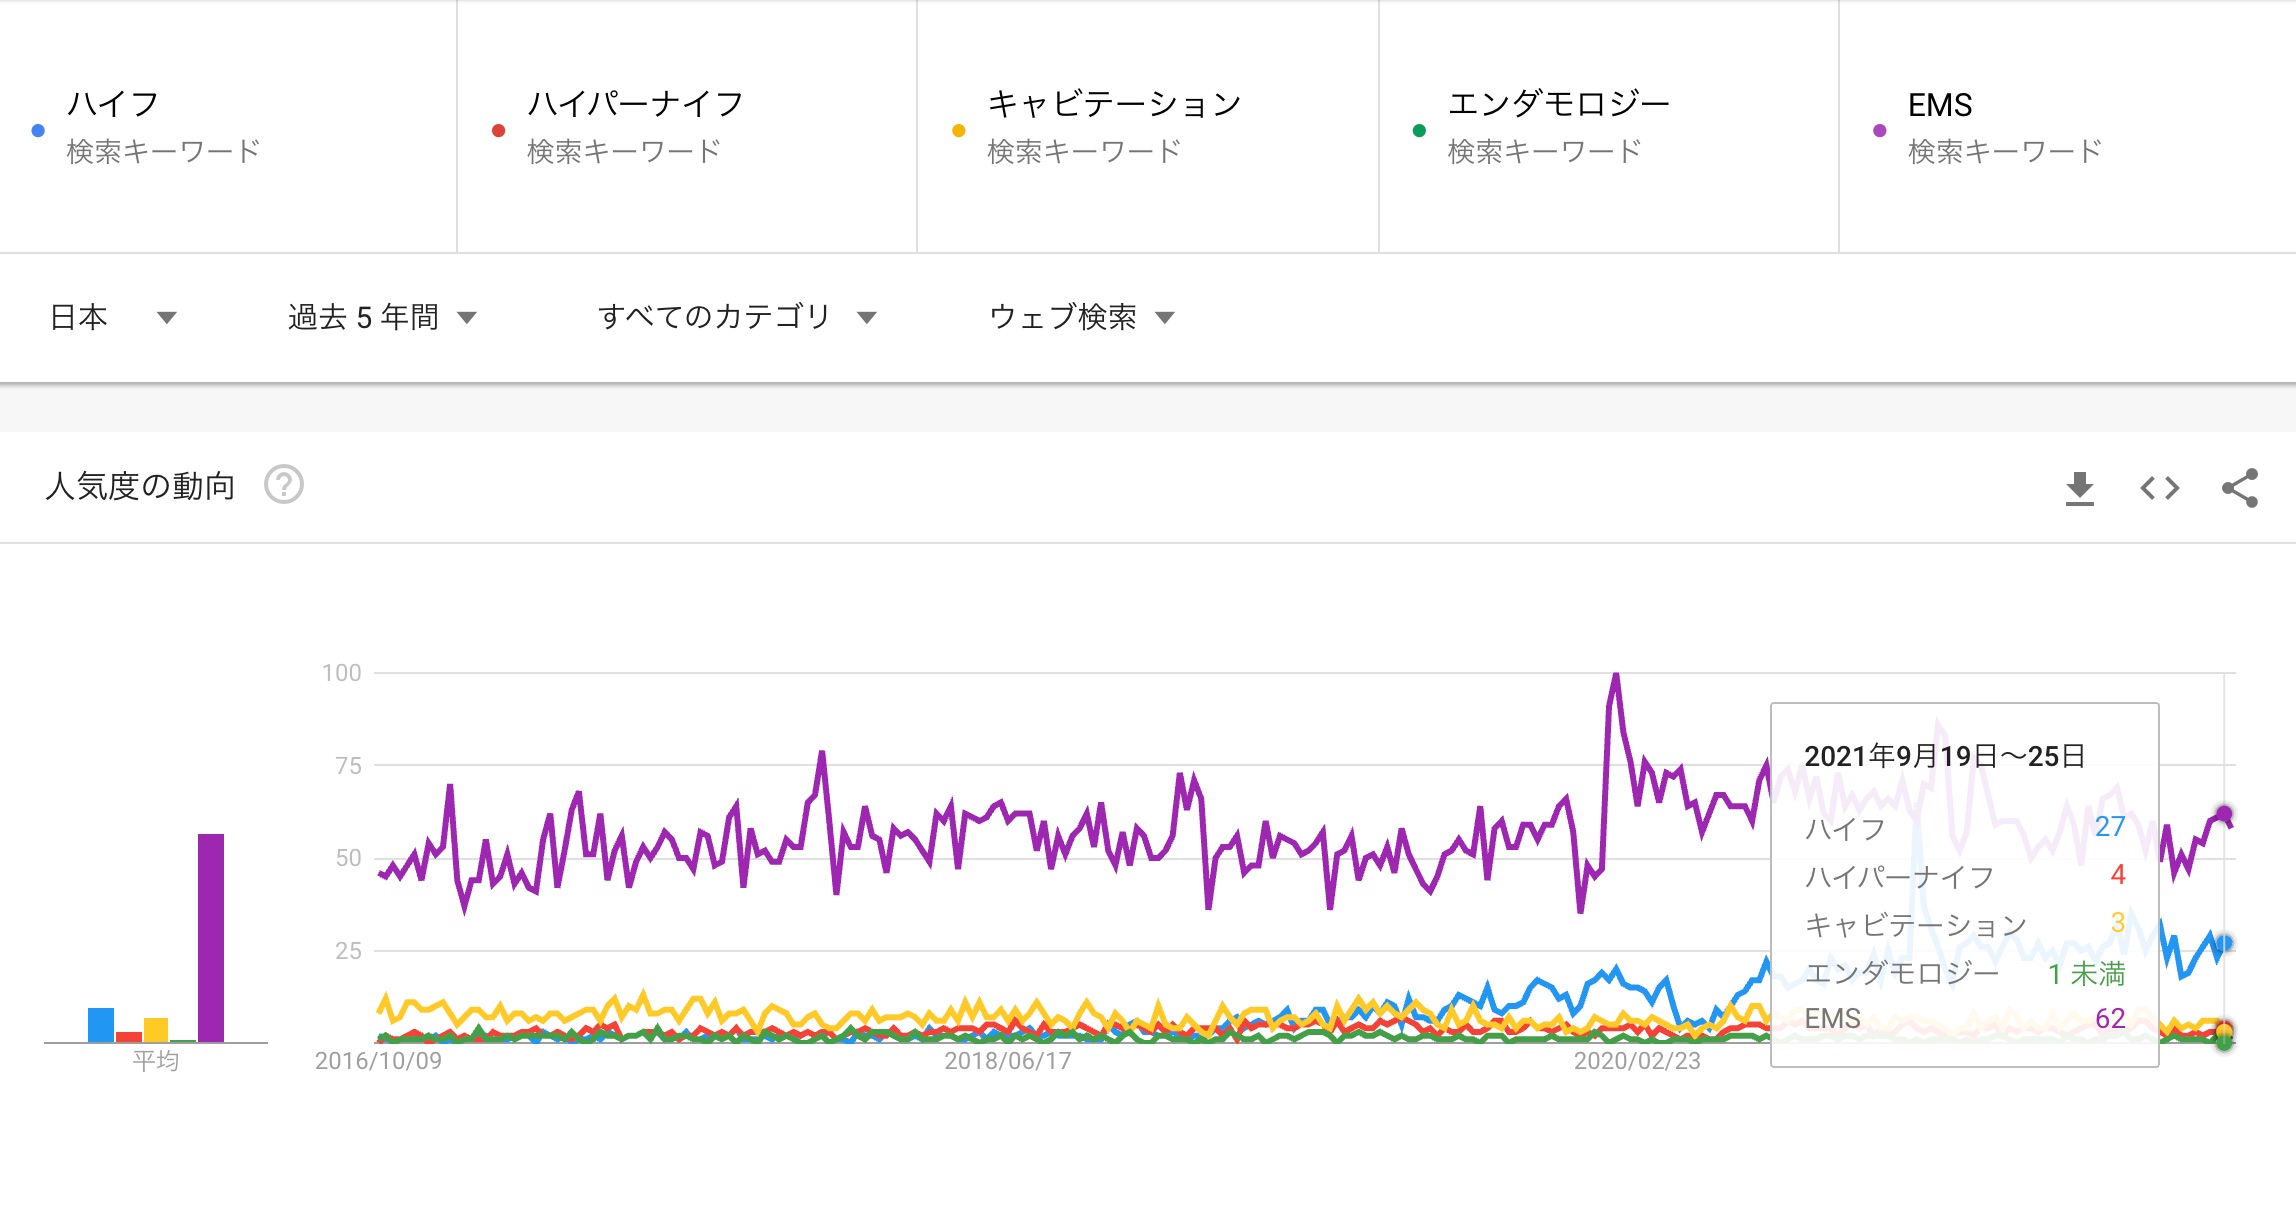Click the blue ハイフ average bar
The width and height of the screenshot is (2296, 1214).
(x=101, y=1025)
